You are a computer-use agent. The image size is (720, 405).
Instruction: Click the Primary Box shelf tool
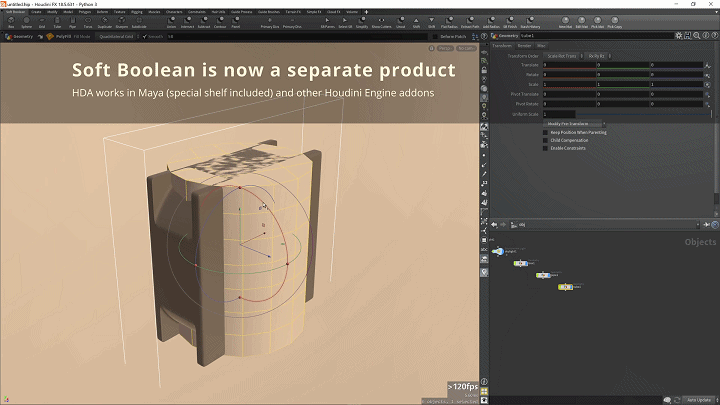click(x=270, y=22)
